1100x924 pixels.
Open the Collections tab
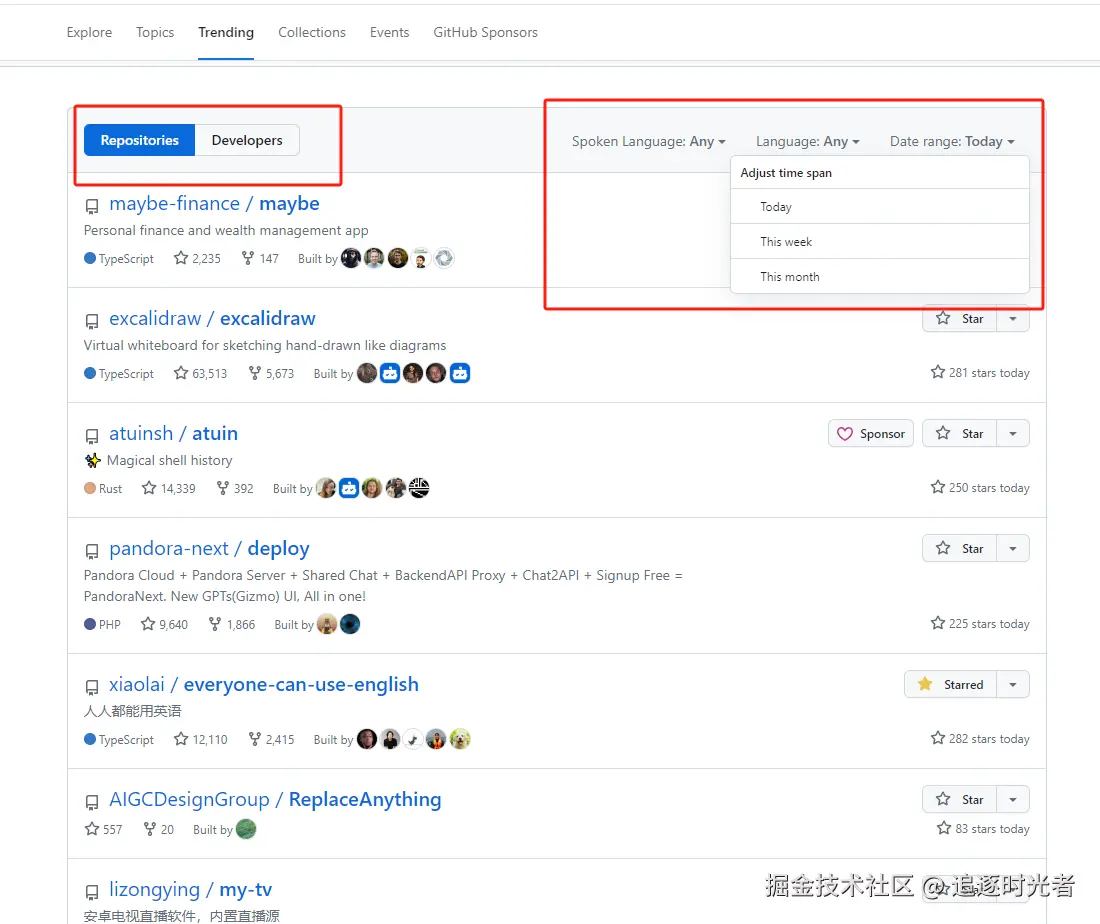point(311,32)
